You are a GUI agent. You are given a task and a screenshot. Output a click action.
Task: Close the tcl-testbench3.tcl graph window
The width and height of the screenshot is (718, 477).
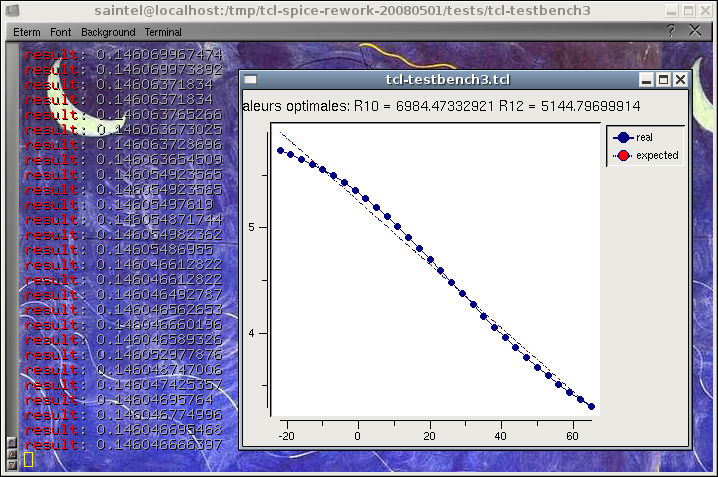(680, 80)
